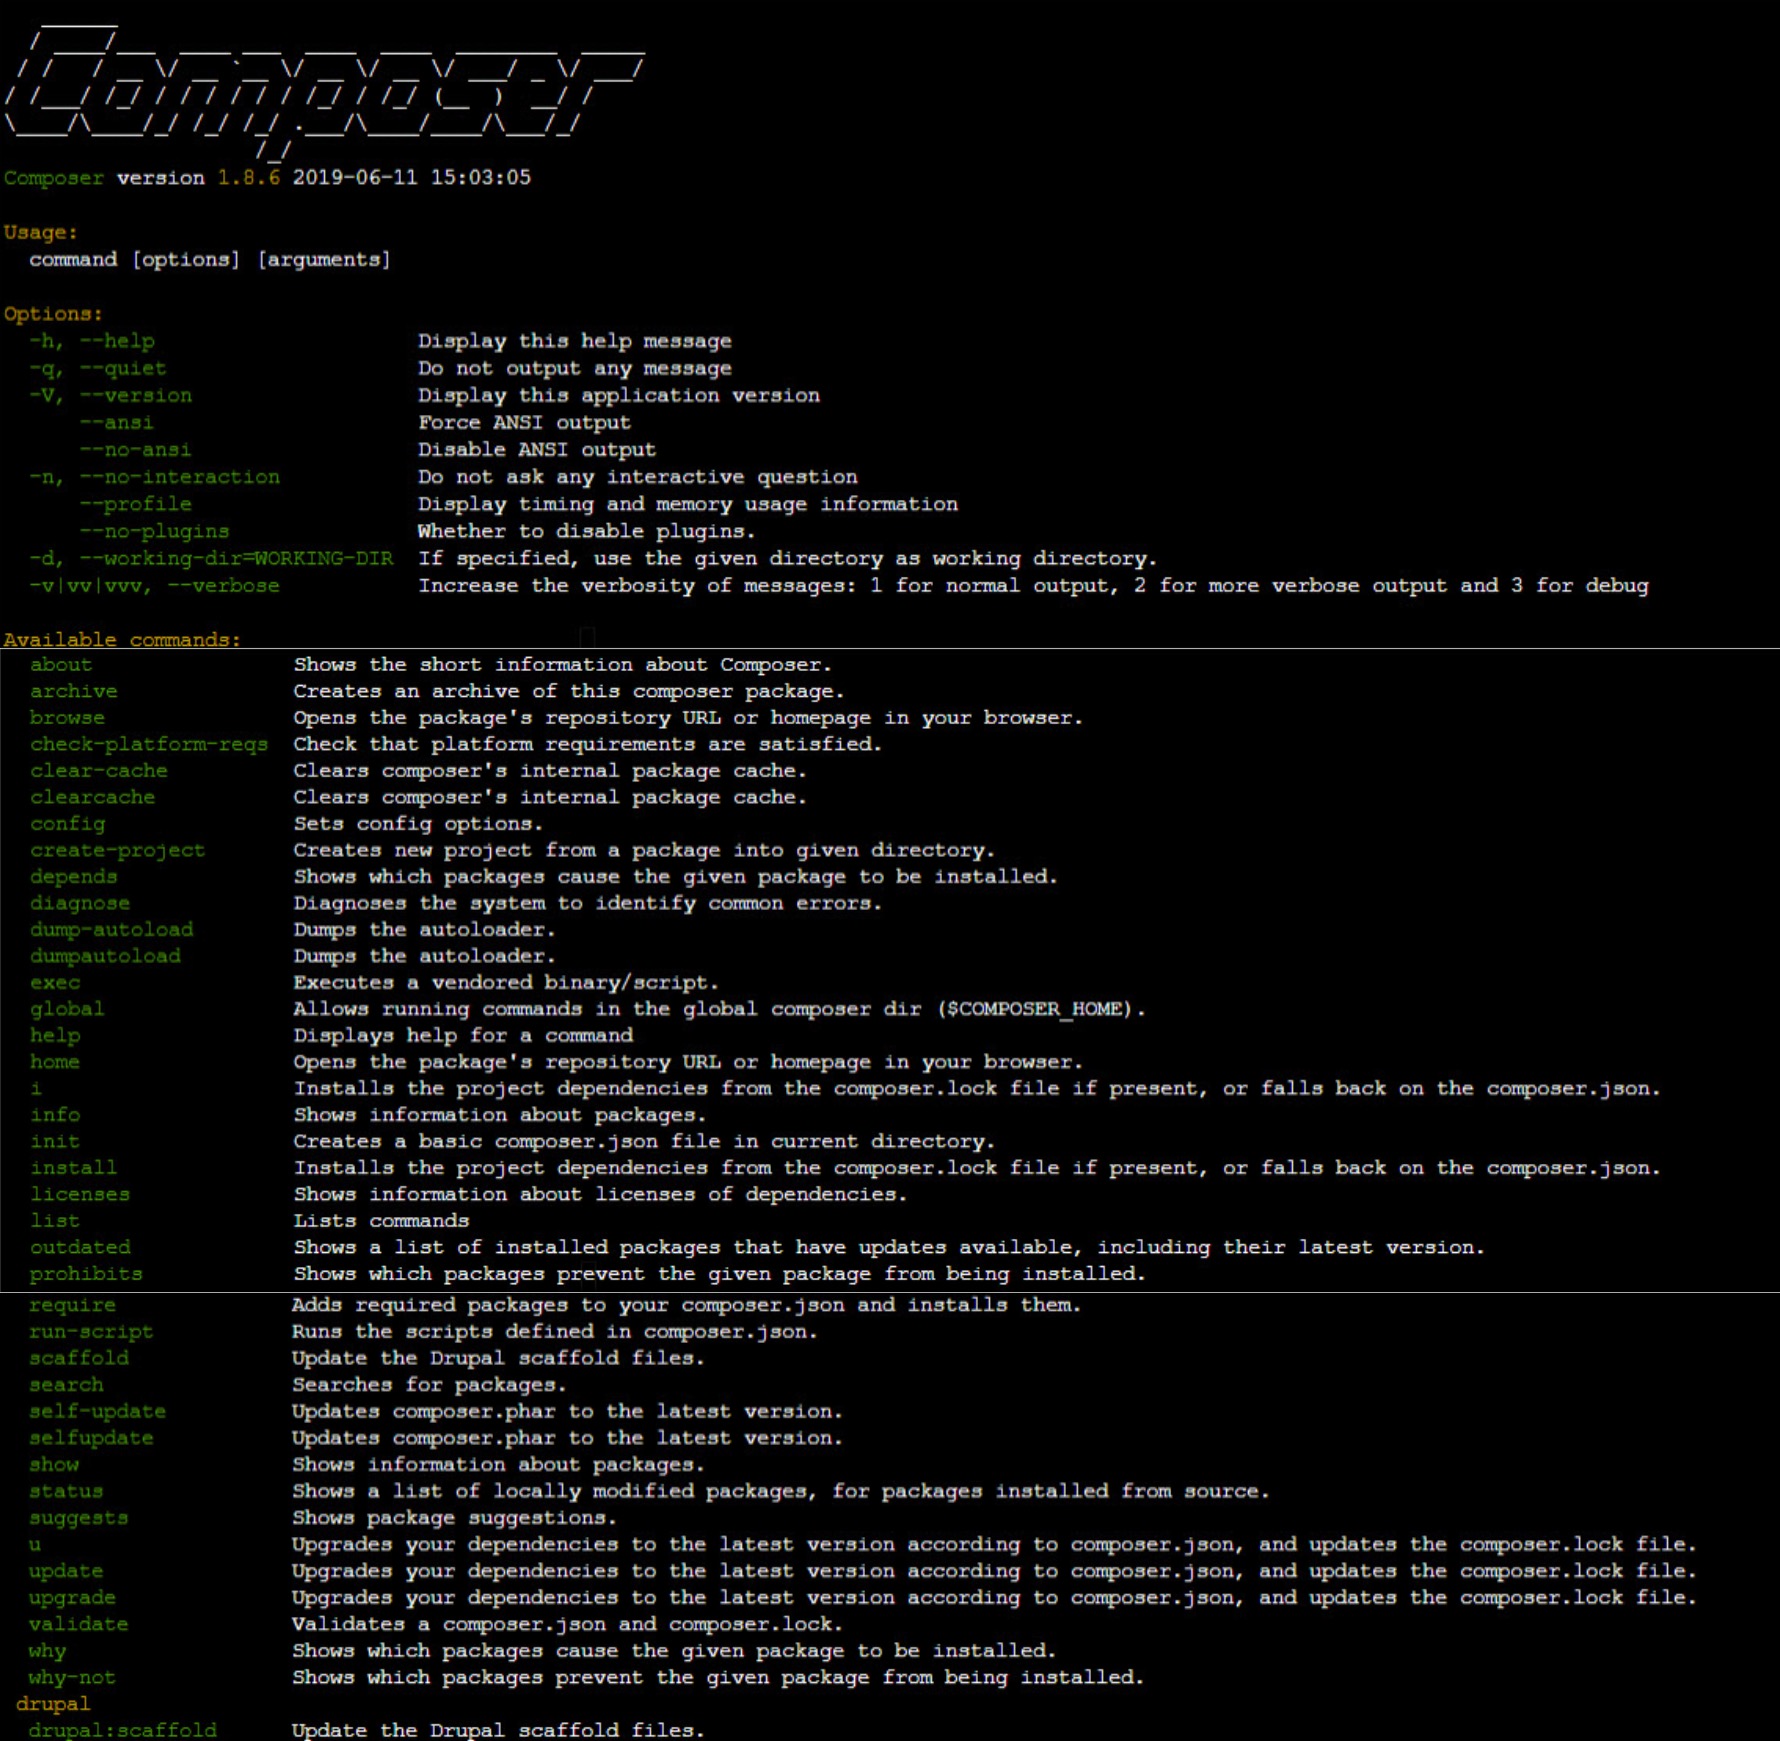Click the '--help' option flag

pos(117,341)
